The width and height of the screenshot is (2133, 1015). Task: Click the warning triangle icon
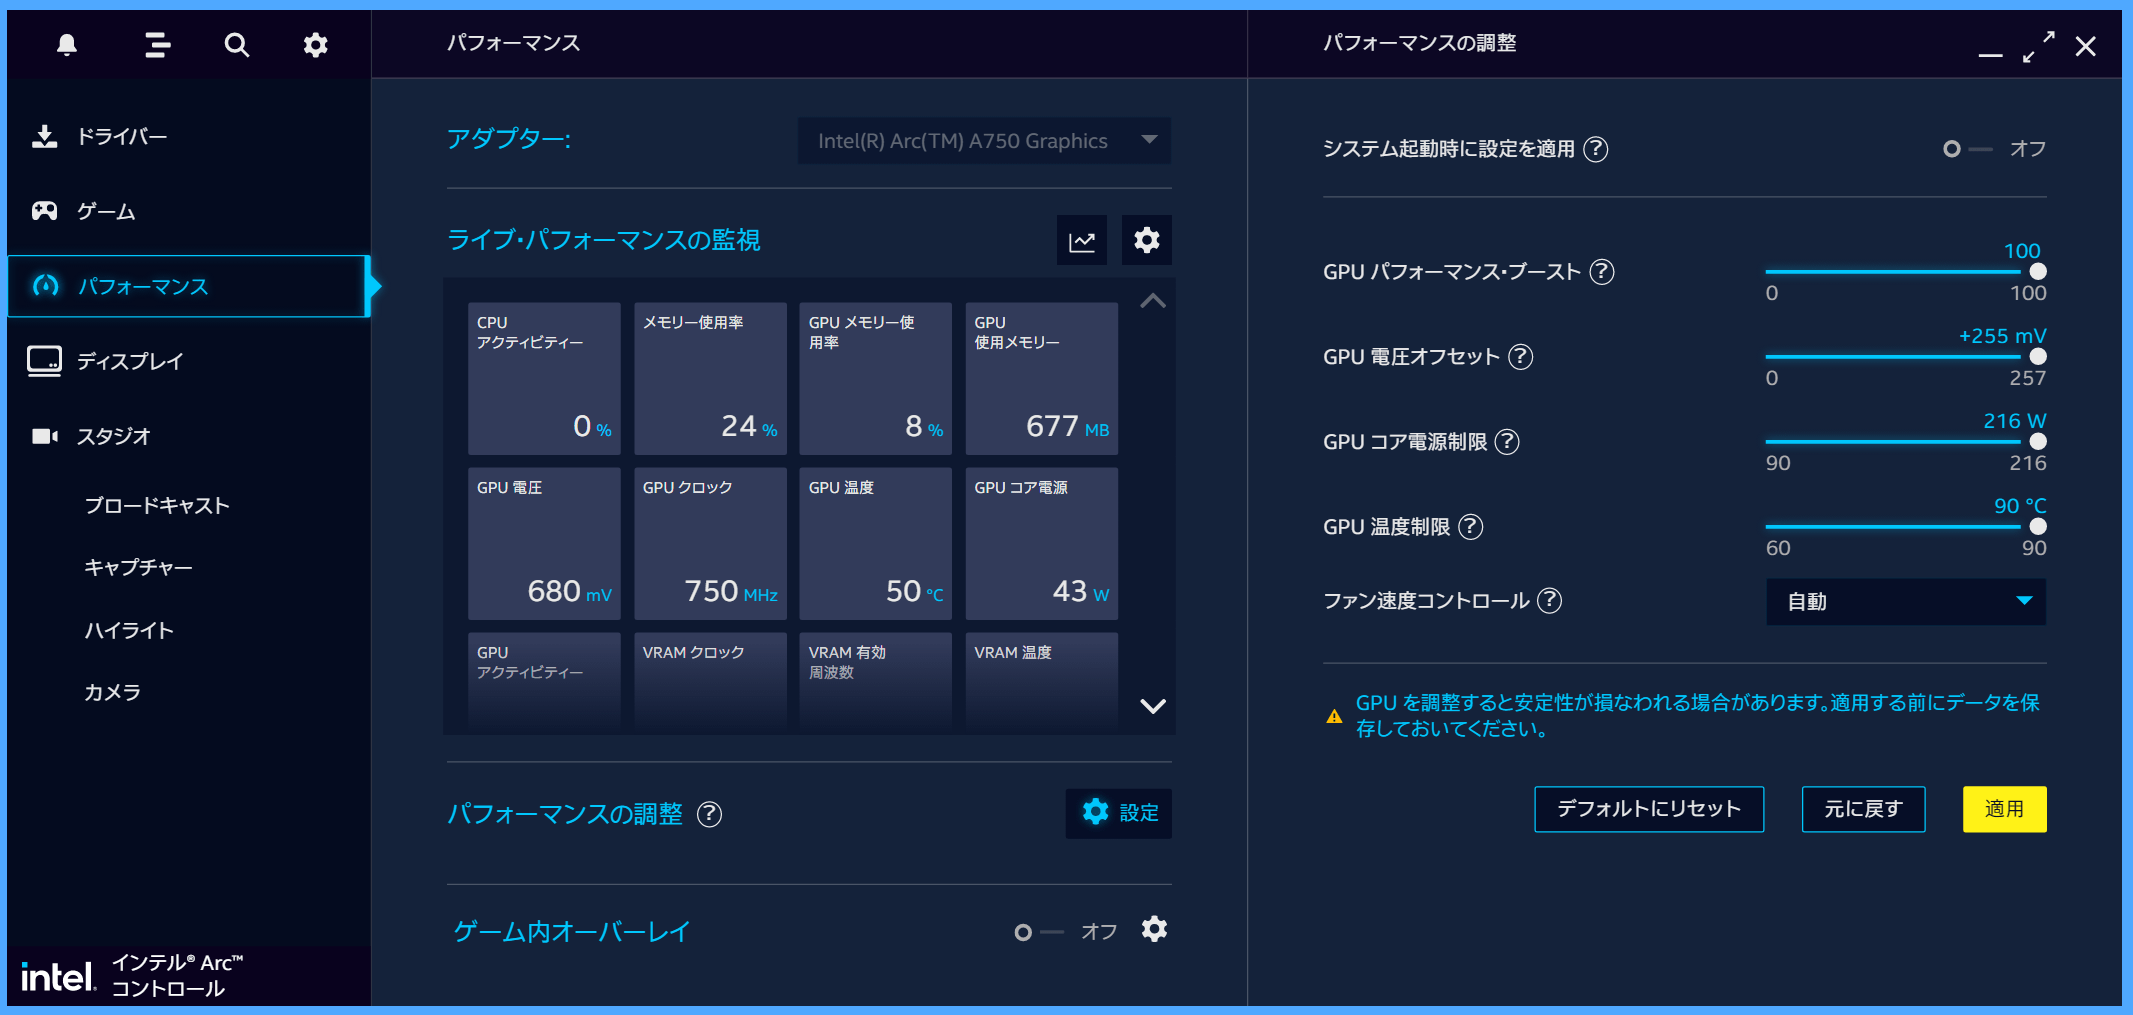pyautogui.click(x=1334, y=716)
